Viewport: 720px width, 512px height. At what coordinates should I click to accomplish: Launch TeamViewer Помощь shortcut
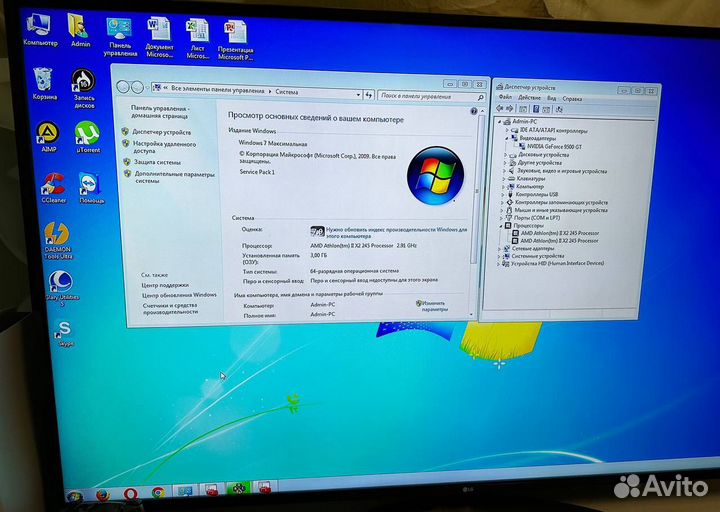coord(91,188)
